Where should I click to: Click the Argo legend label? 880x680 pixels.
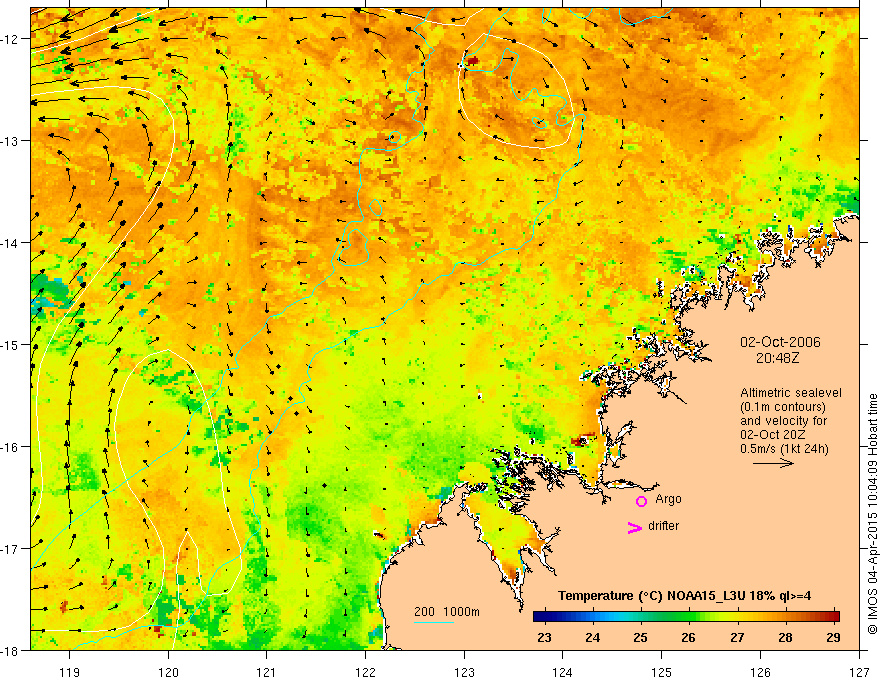(x=668, y=499)
